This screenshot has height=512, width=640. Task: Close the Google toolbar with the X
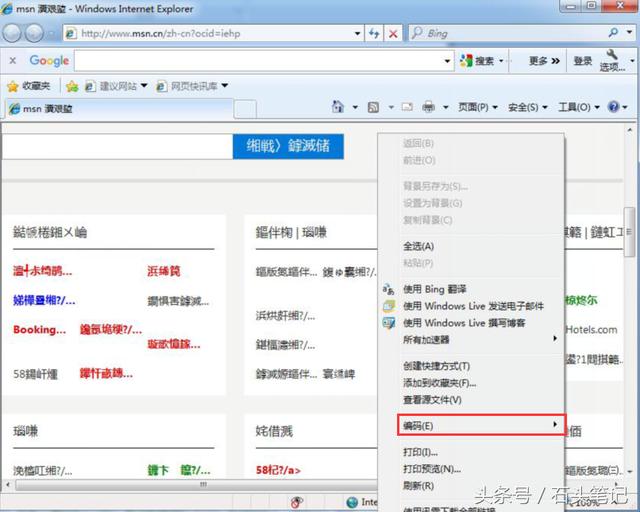[13, 61]
